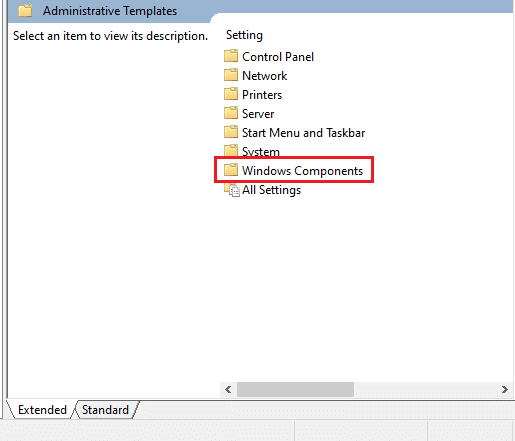This screenshot has width=515, height=441.
Task: Select the Control Panel label
Action: (x=278, y=57)
